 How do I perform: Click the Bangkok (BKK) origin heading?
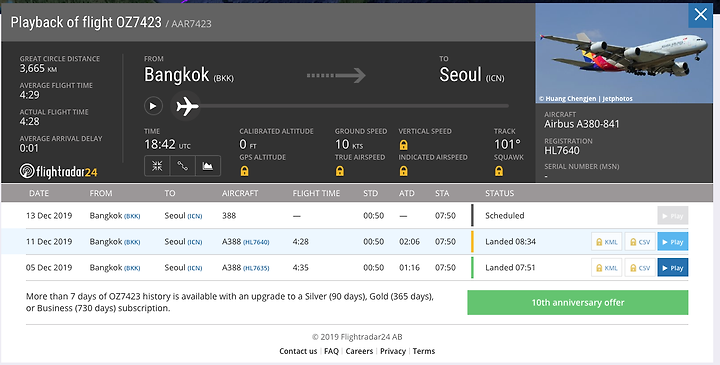click(189, 75)
